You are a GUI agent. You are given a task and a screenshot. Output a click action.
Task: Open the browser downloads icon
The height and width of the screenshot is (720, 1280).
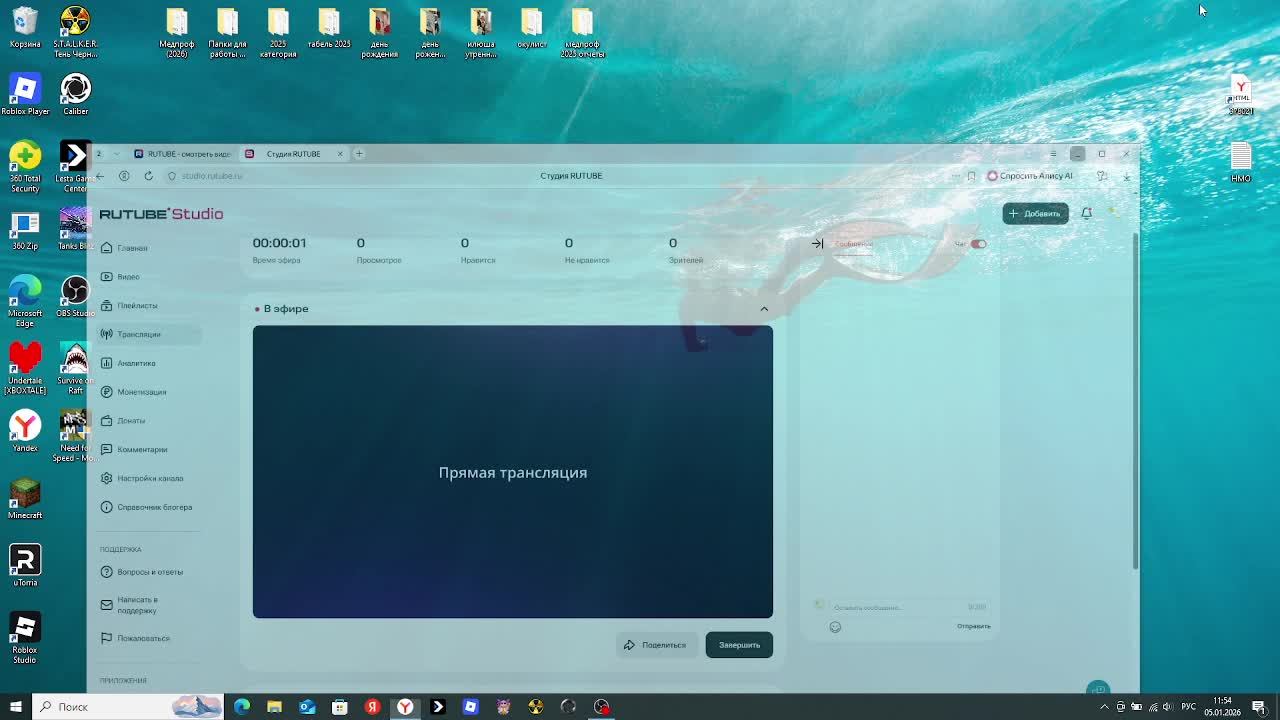[x=1126, y=176]
